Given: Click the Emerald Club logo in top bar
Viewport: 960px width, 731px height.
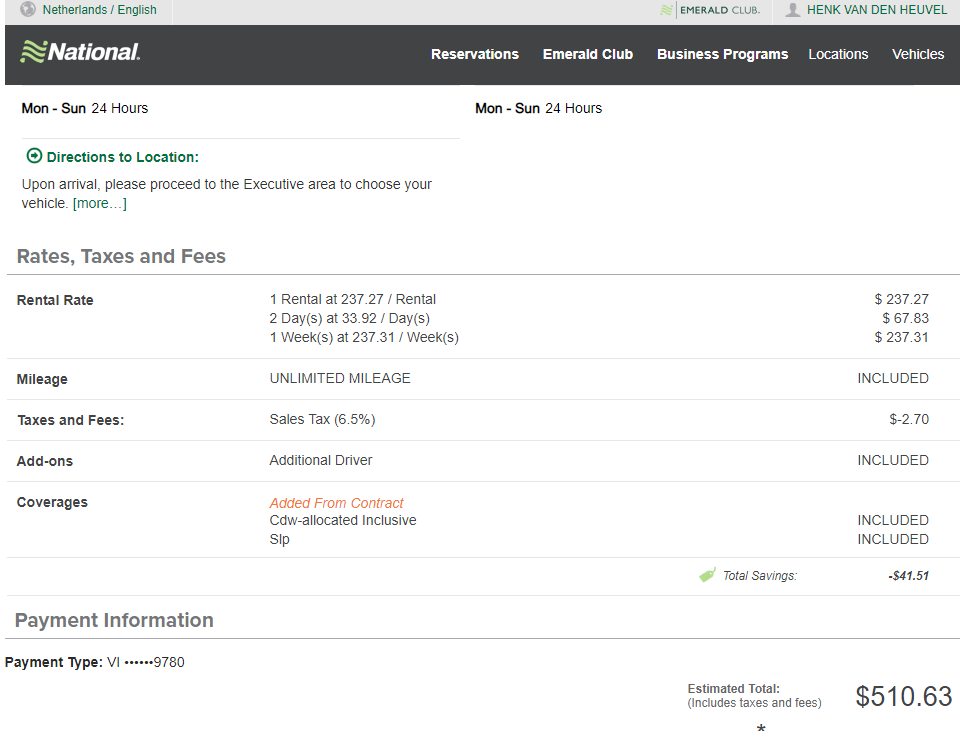Looking at the screenshot, I should tap(710, 10).
